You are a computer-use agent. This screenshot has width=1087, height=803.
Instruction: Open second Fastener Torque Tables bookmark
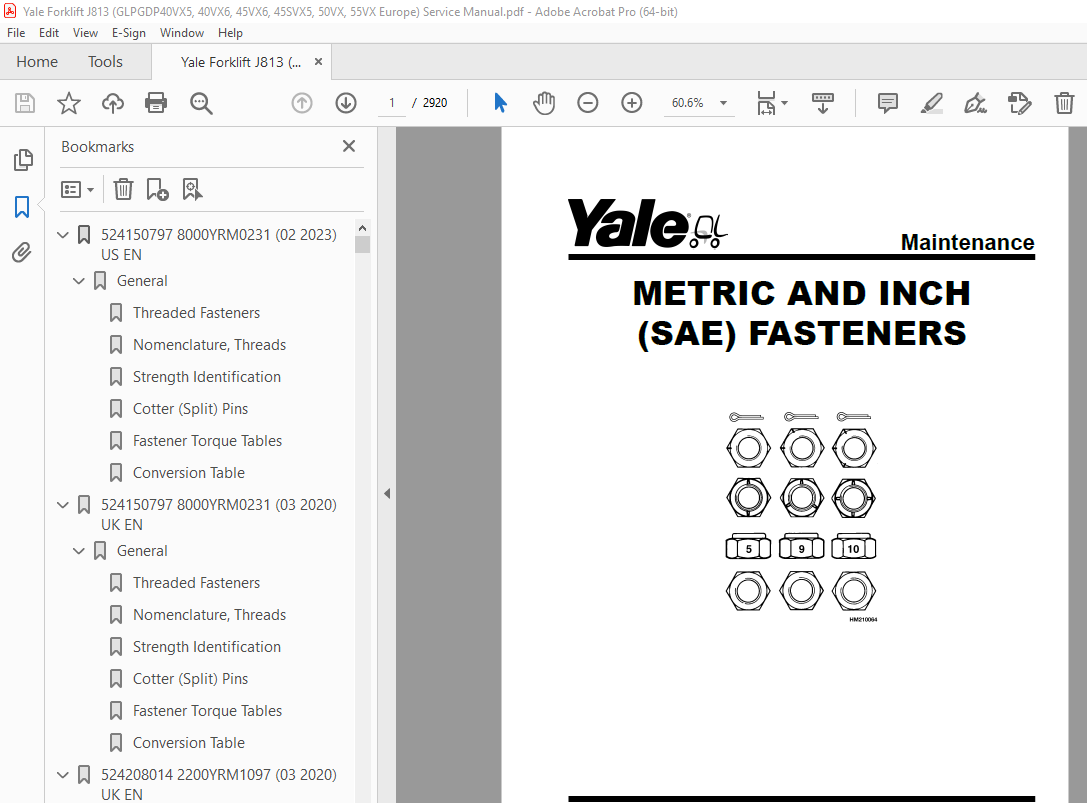[207, 710]
